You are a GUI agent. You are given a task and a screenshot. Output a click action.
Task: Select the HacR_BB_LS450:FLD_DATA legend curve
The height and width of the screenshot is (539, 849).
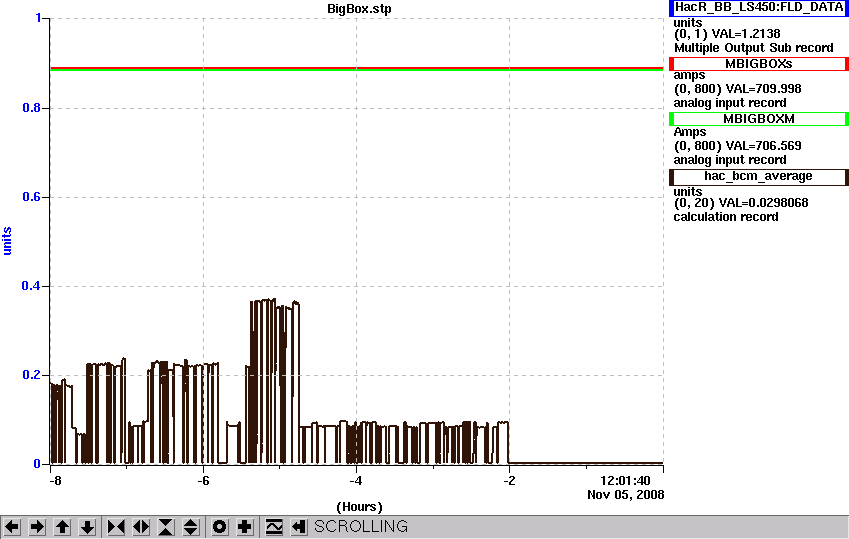[x=759, y=8]
